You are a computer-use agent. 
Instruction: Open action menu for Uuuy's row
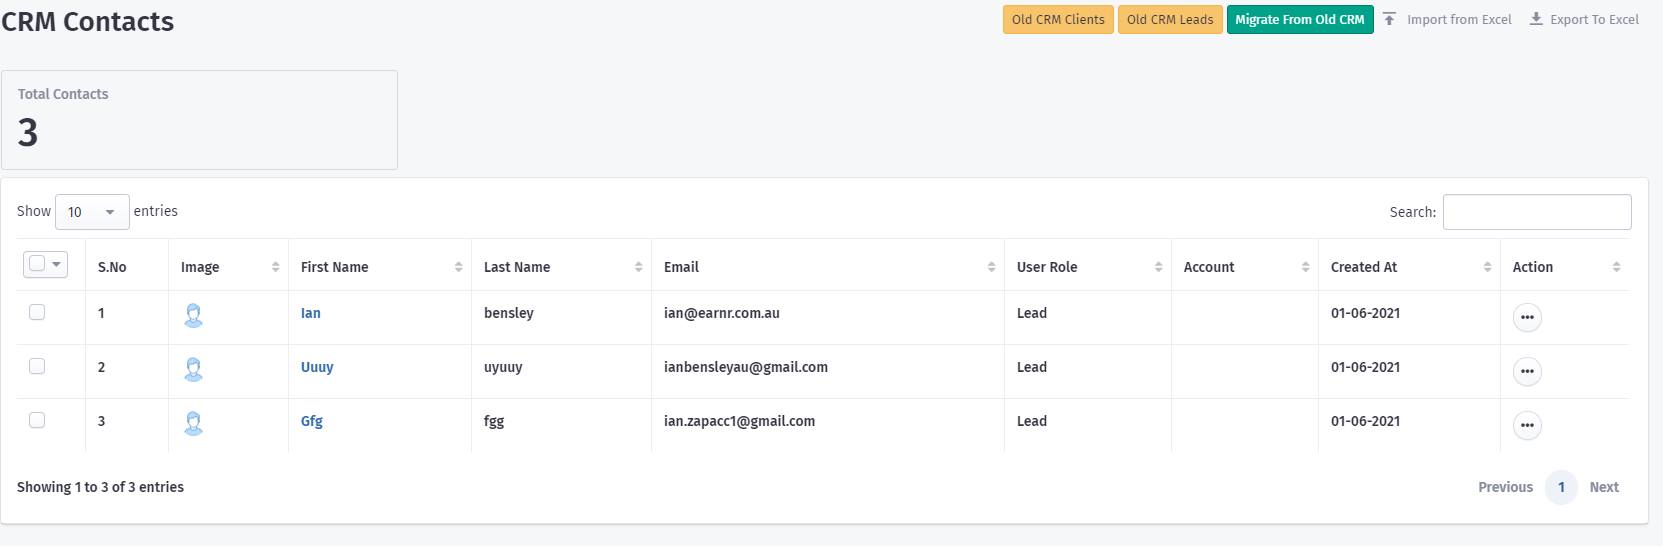pyautogui.click(x=1526, y=371)
